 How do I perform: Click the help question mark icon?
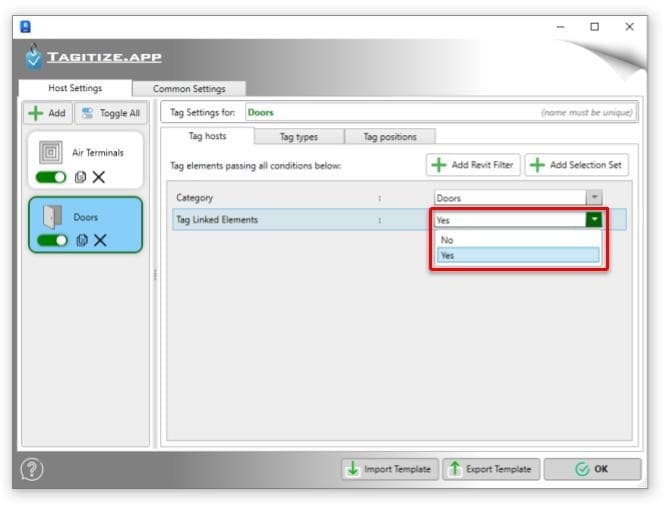point(32,469)
